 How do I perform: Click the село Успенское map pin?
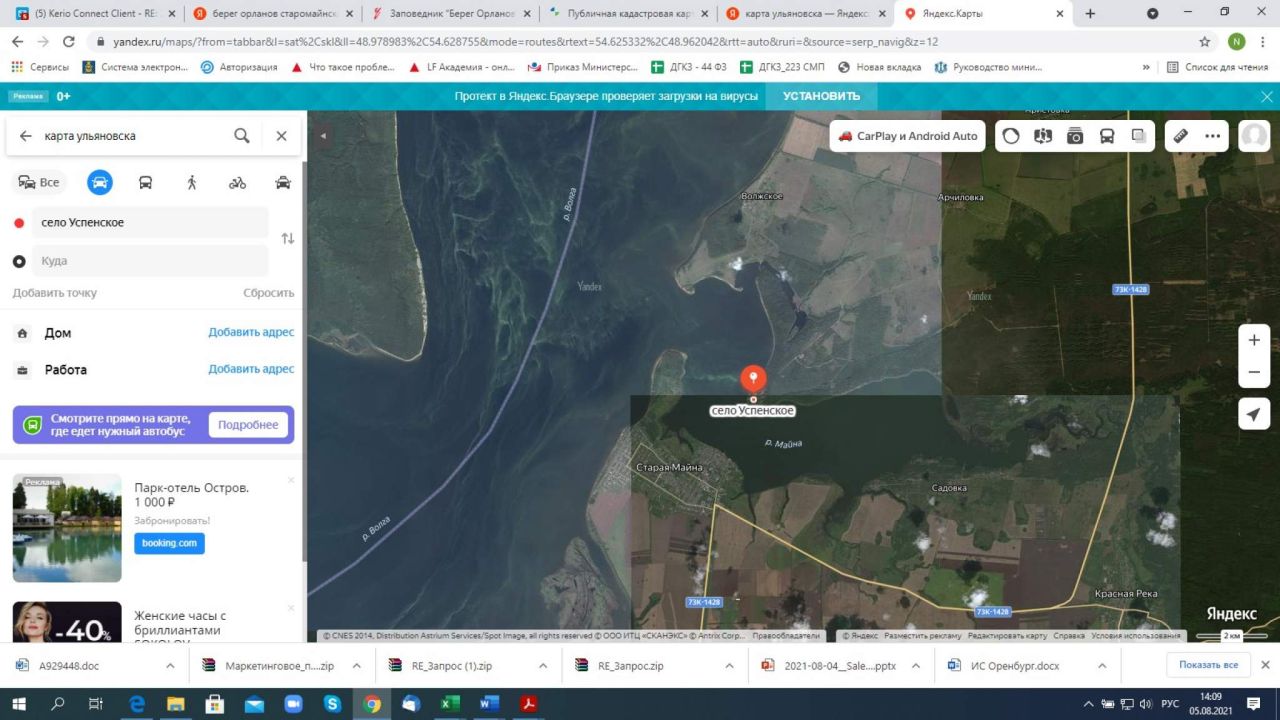(x=753, y=379)
